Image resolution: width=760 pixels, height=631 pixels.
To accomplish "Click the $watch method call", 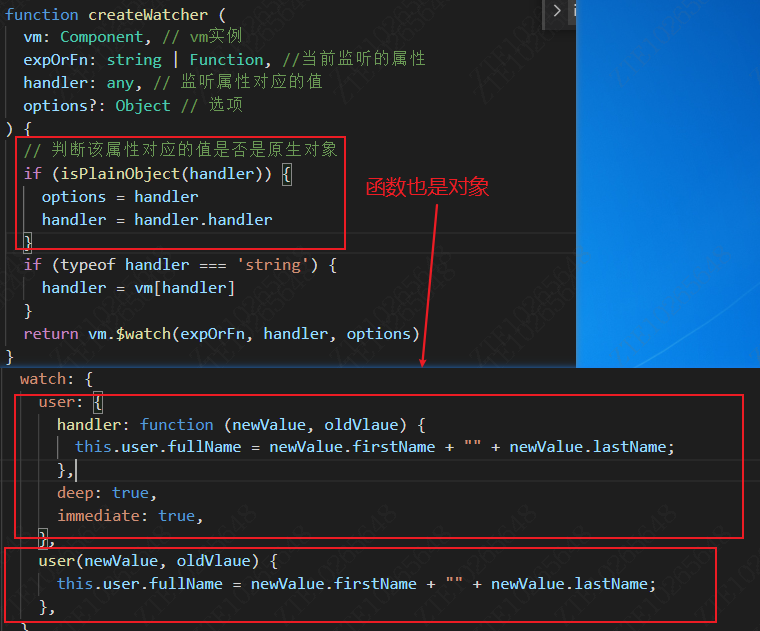I will coord(143,334).
